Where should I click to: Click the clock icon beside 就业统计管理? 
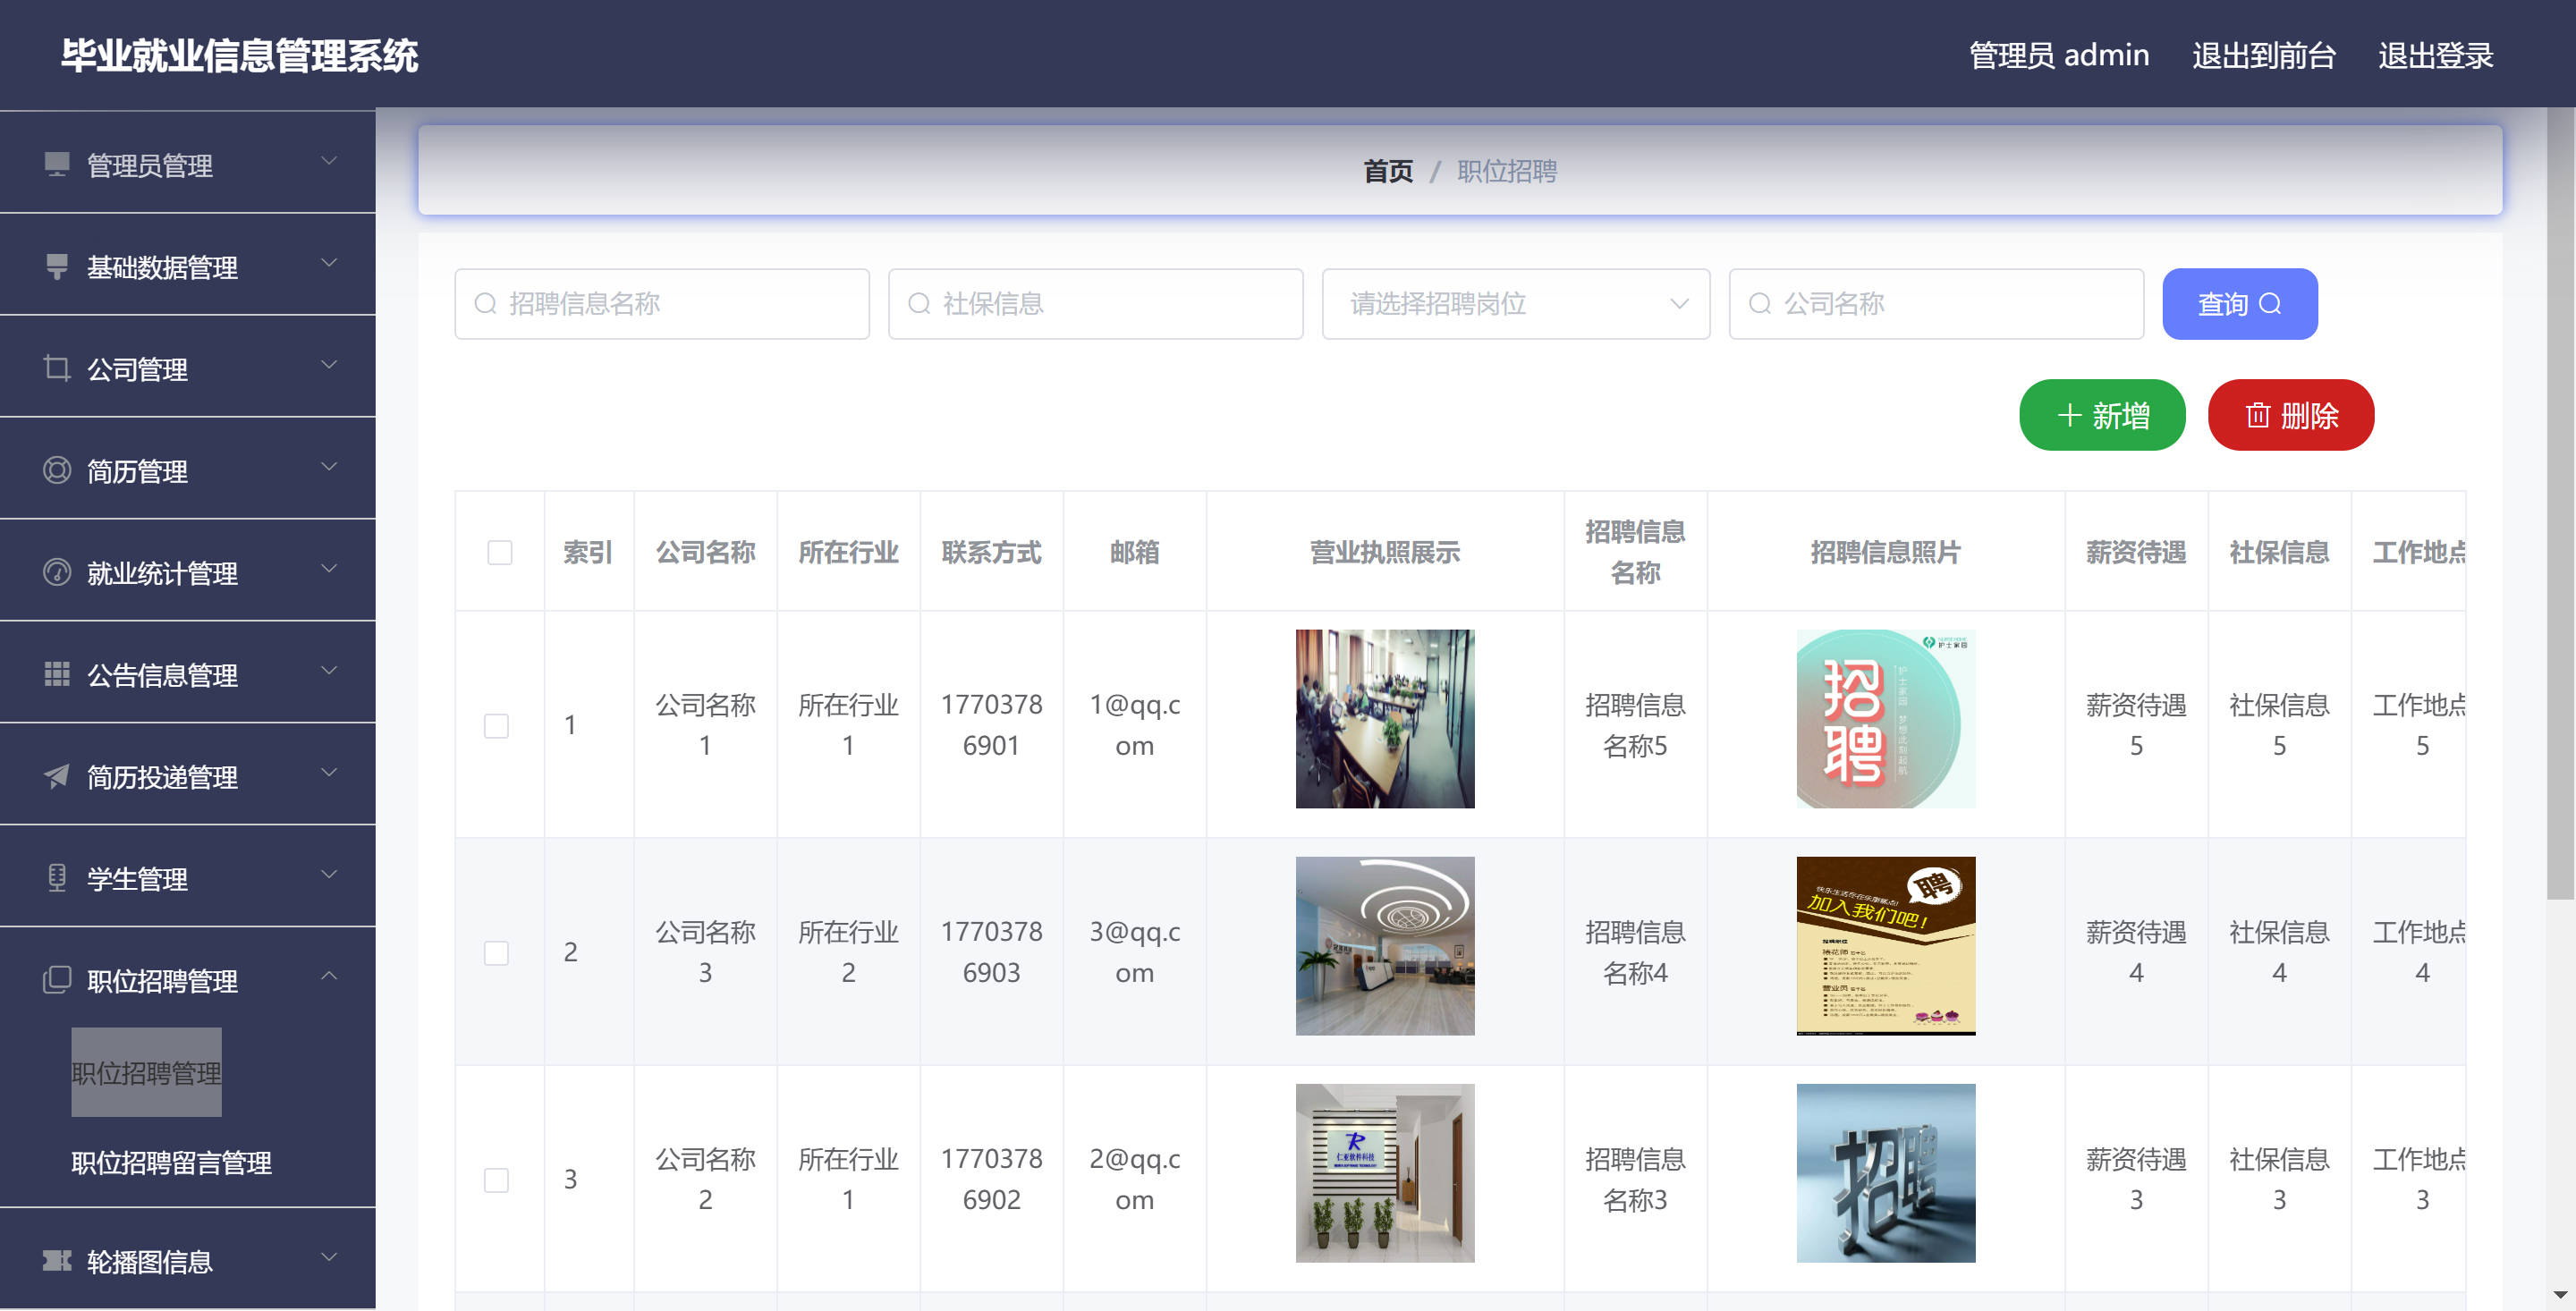(x=57, y=572)
